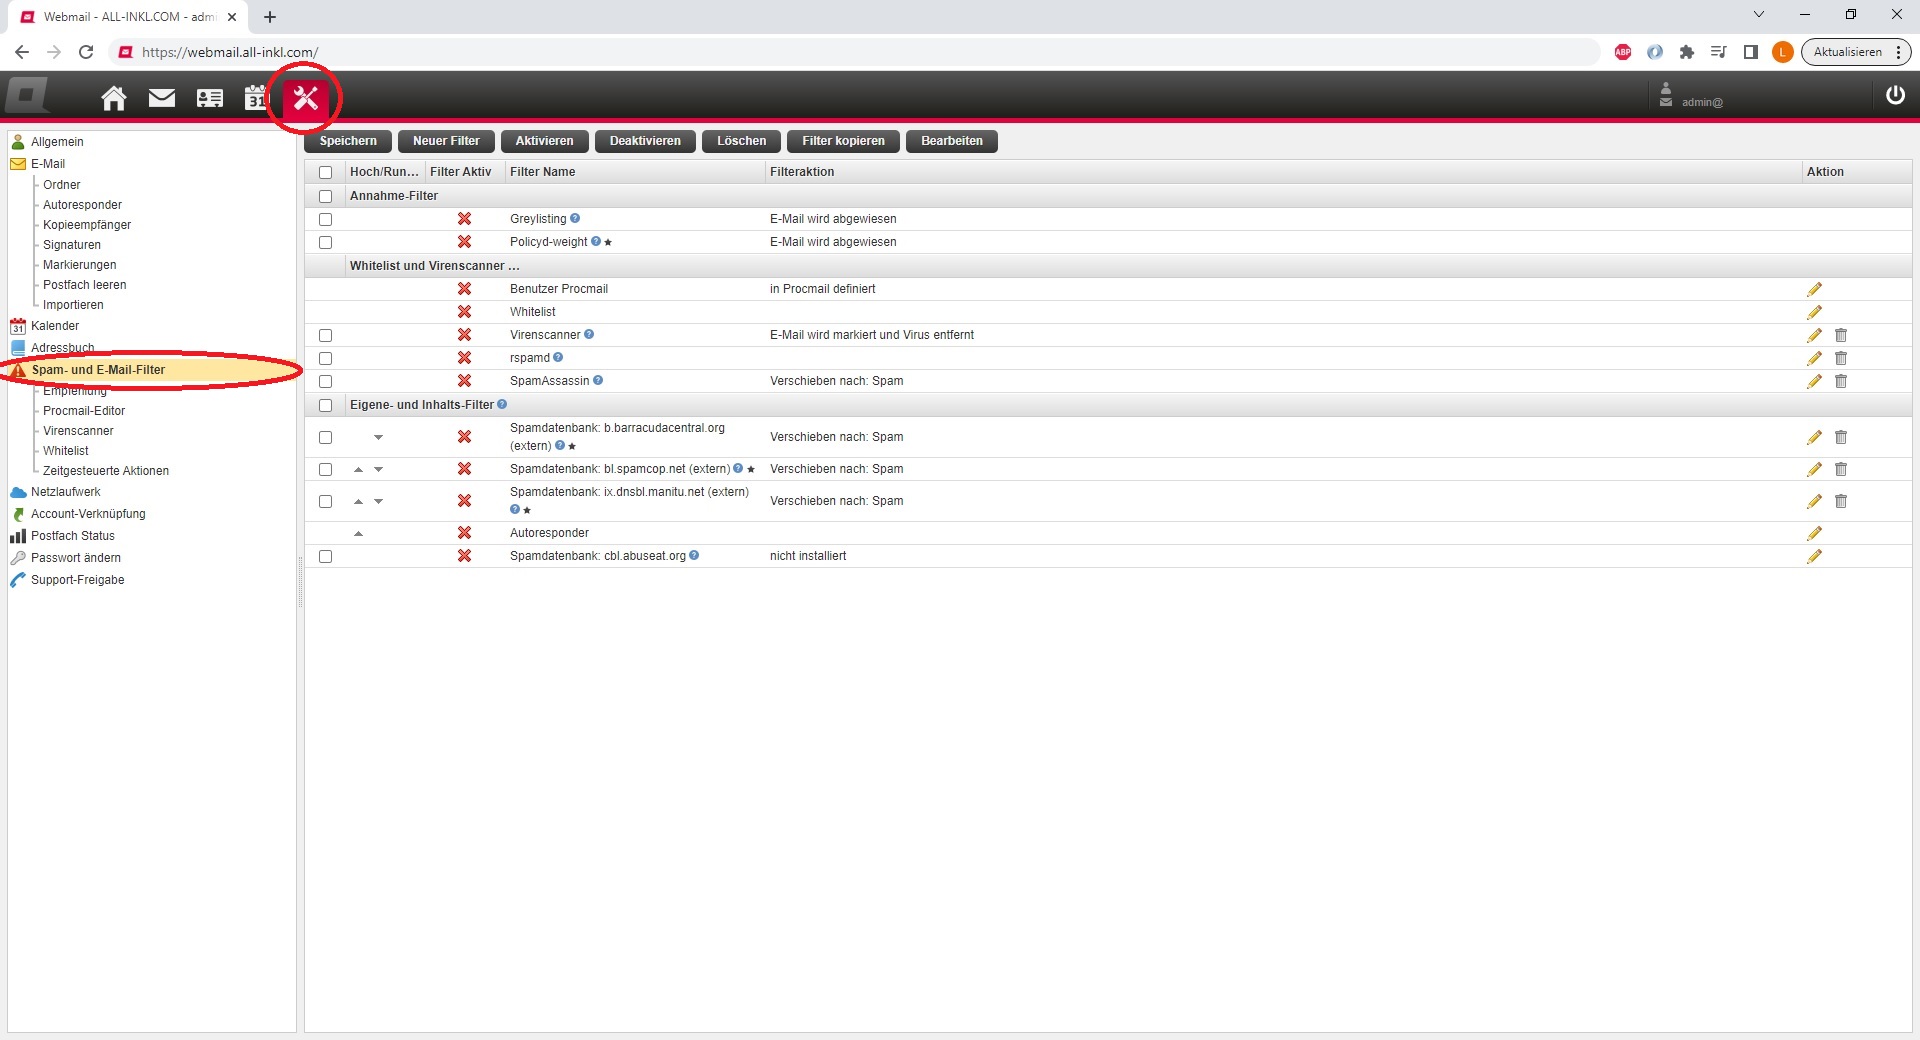Move b.barracudacentral.org filter down
1920x1040 pixels.
click(379, 437)
